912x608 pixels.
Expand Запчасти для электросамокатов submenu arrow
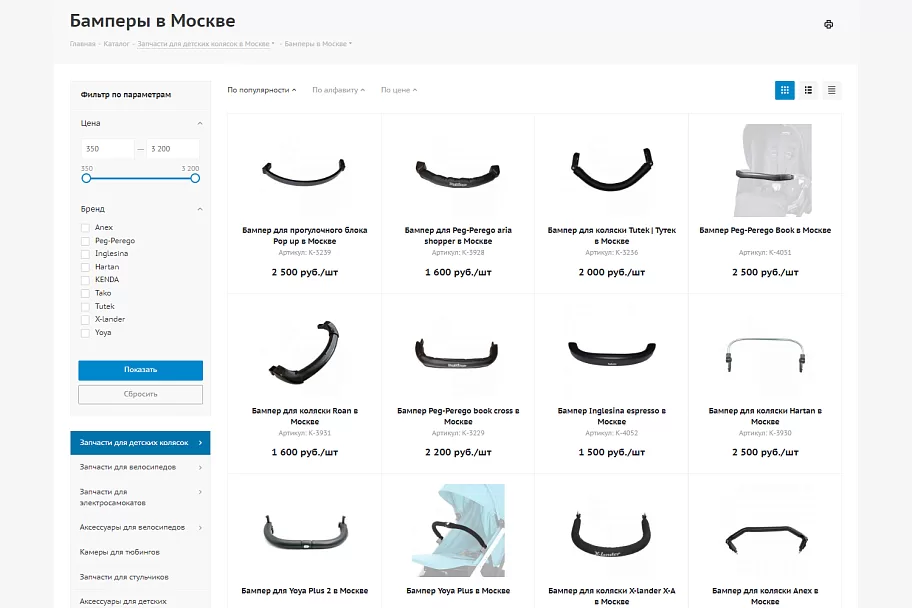(x=200, y=492)
